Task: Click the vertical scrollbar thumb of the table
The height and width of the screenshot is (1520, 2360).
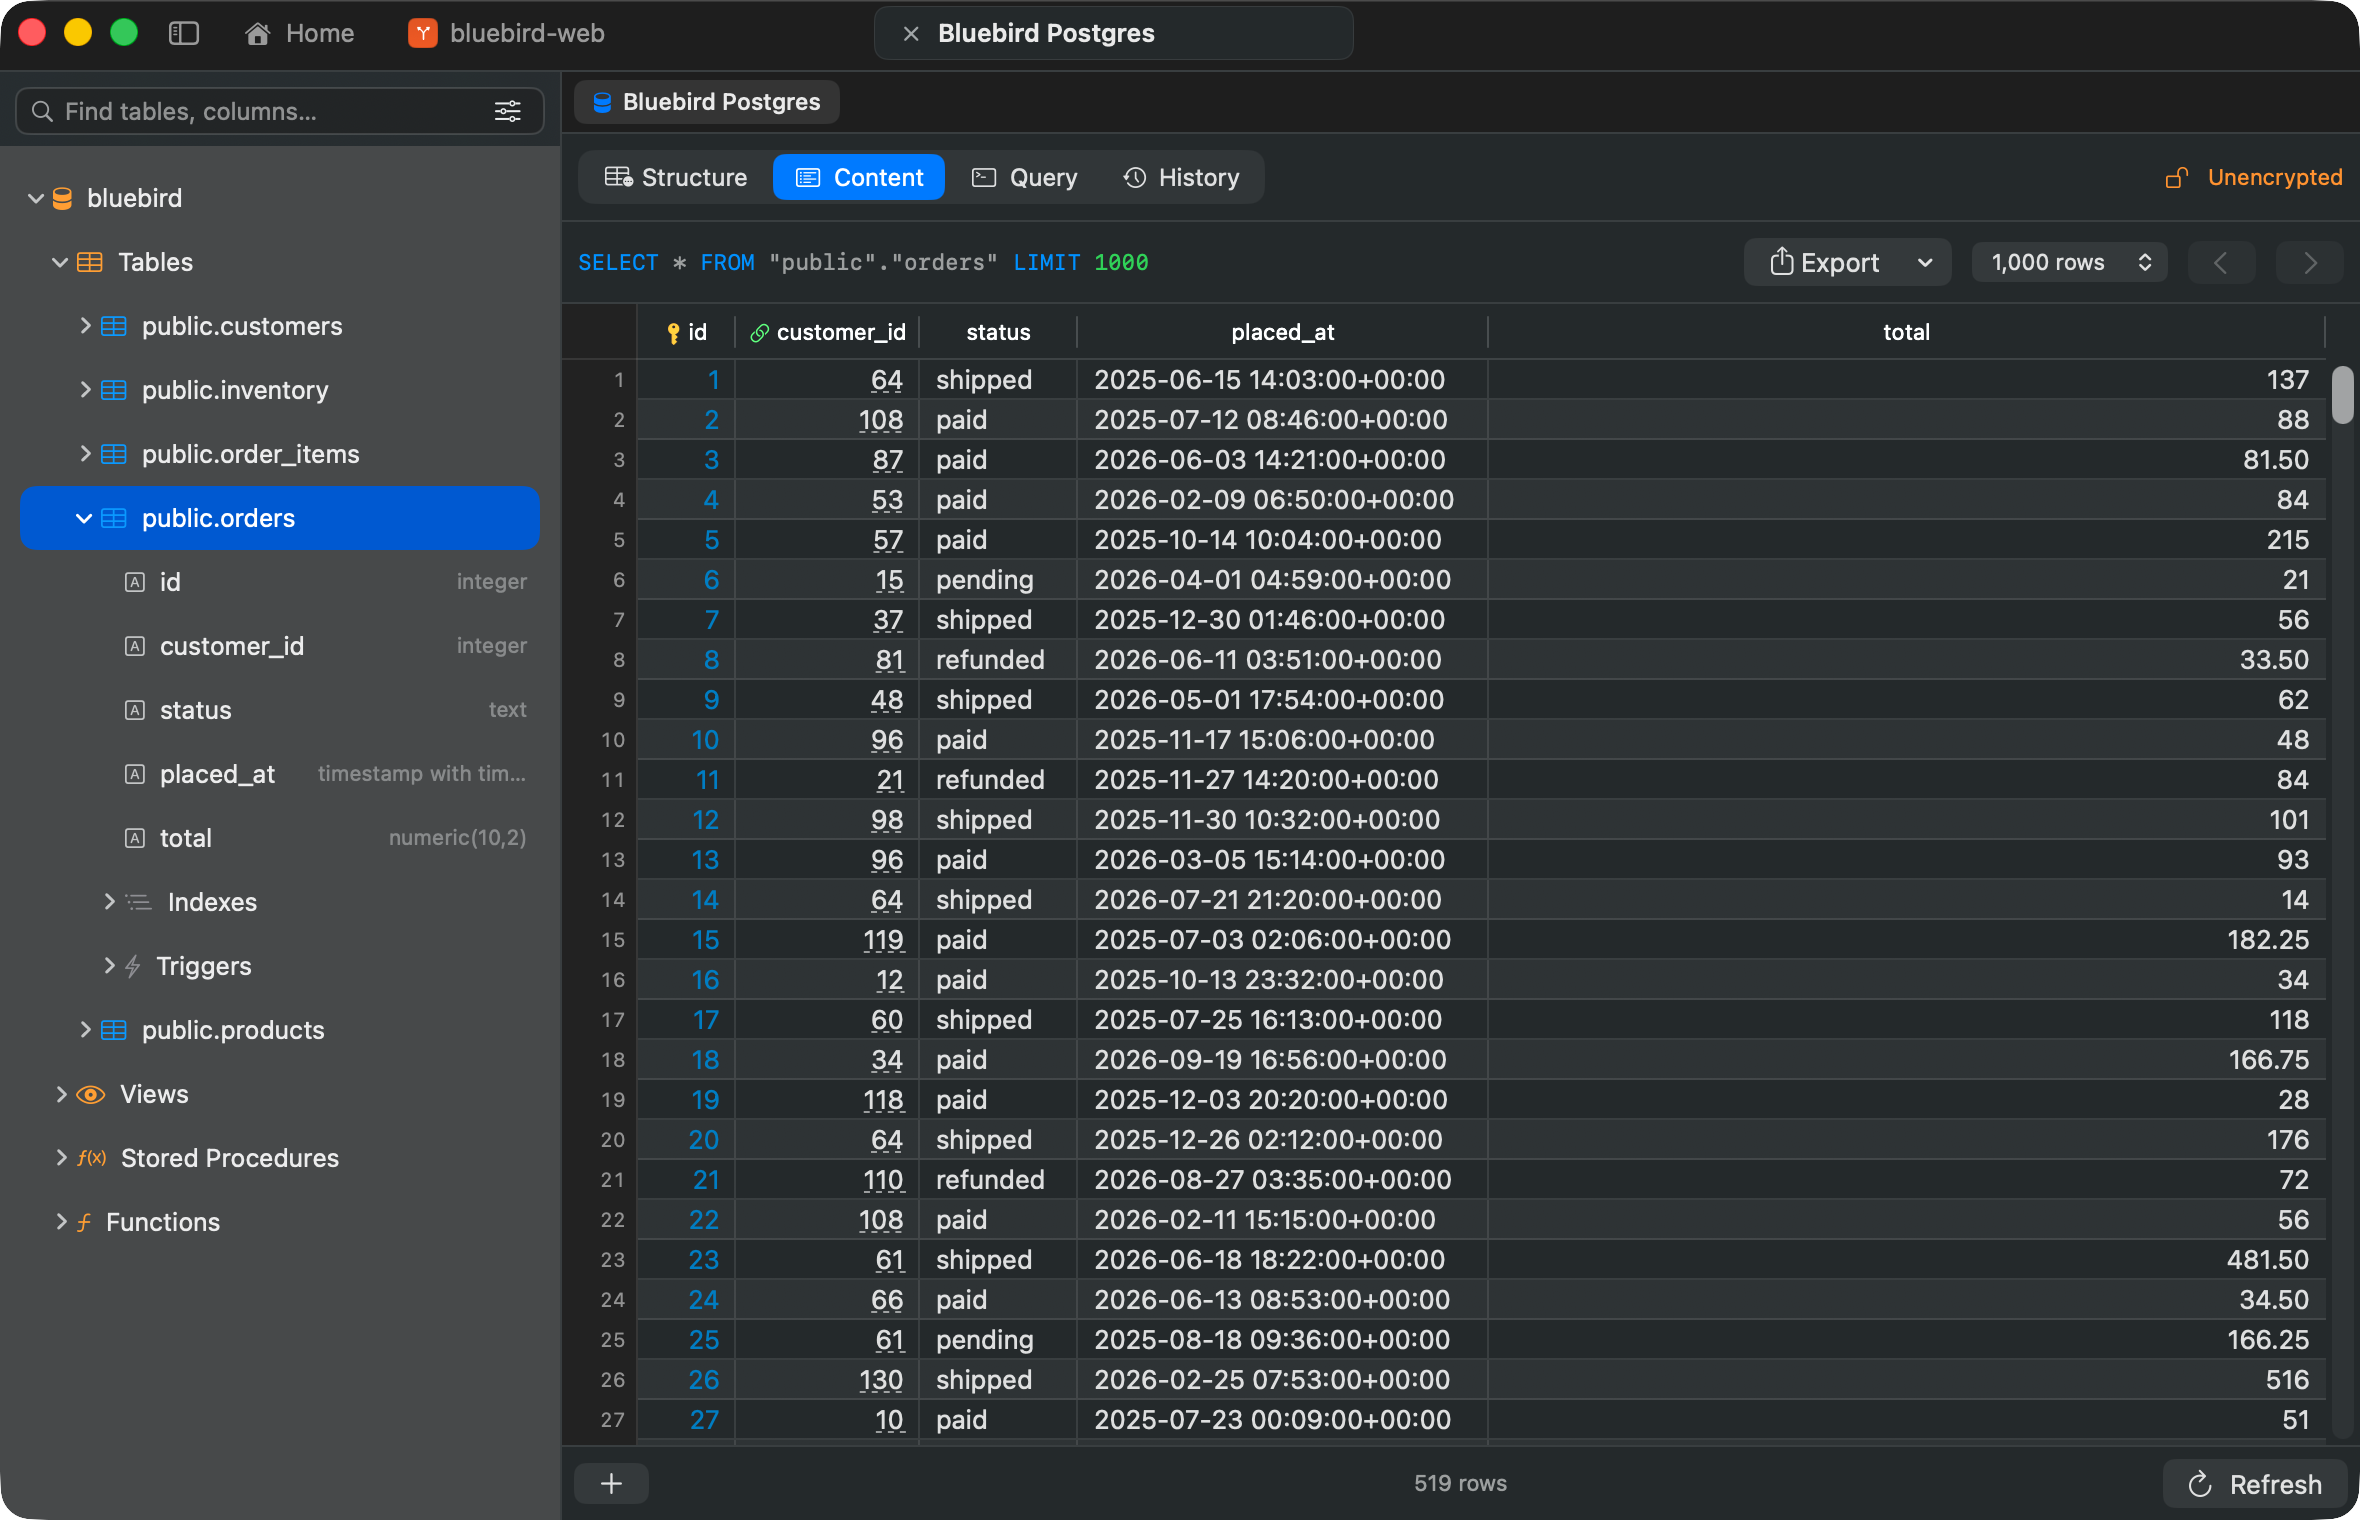Action: coord(2342,395)
